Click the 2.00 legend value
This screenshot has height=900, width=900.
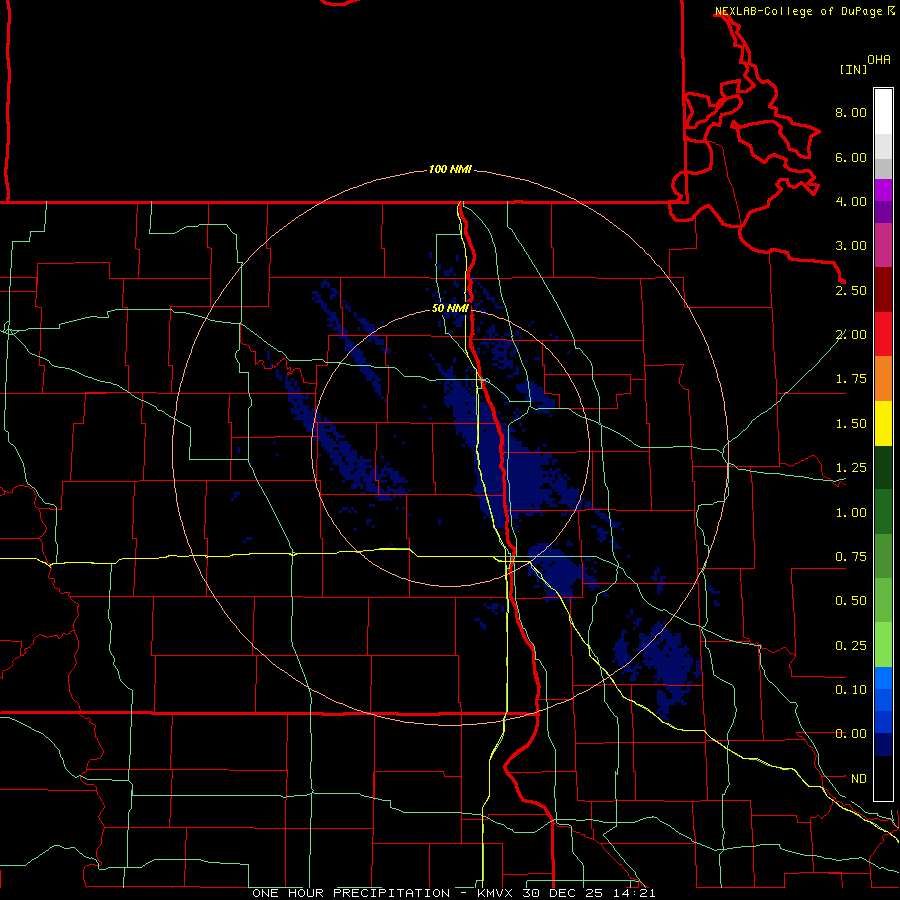pos(851,335)
